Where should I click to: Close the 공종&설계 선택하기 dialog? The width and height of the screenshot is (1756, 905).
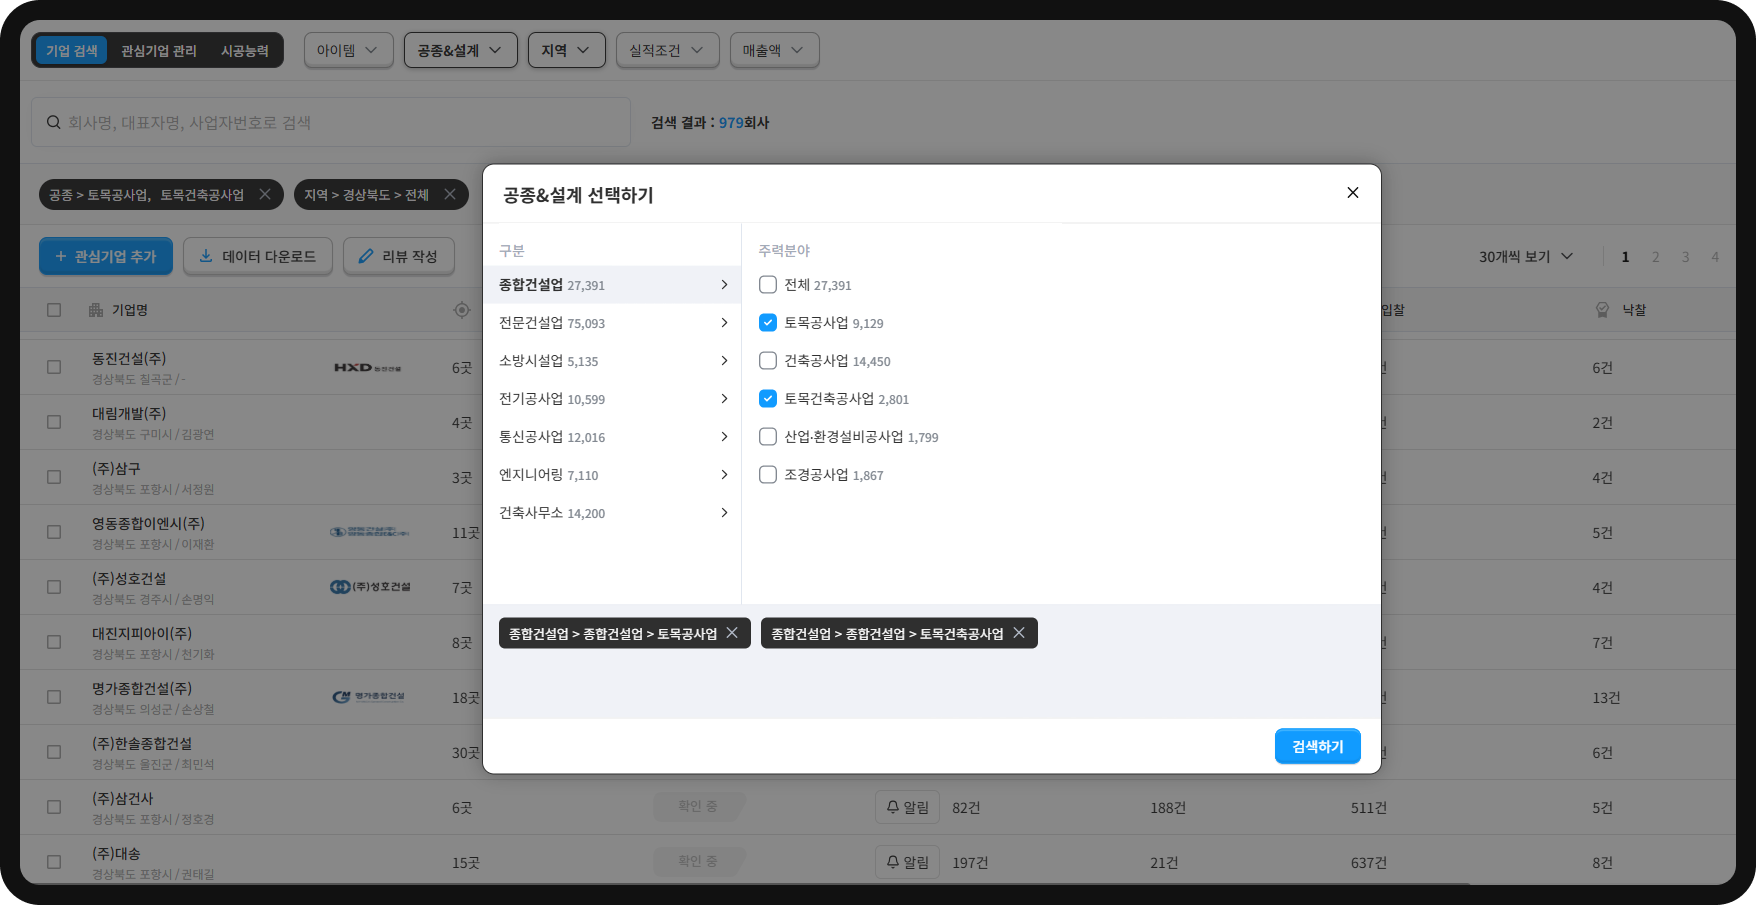tap(1352, 193)
